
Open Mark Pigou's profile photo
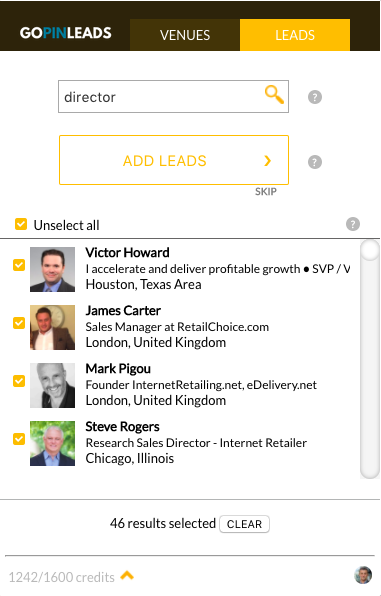pyautogui.click(x=52, y=385)
